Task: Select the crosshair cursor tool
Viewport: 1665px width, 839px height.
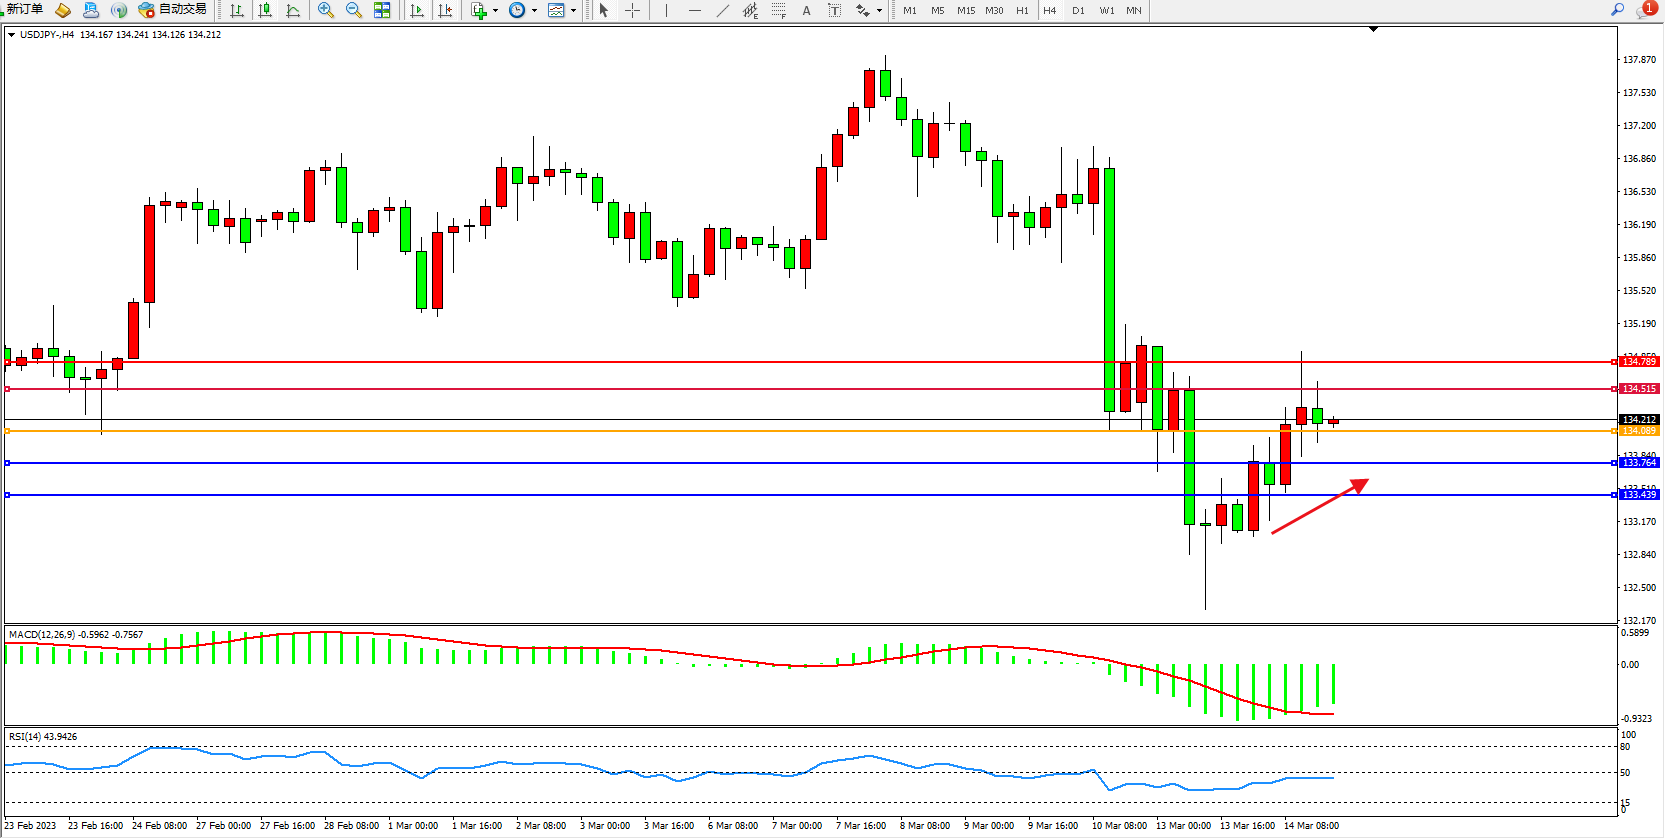Action: coord(632,10)
